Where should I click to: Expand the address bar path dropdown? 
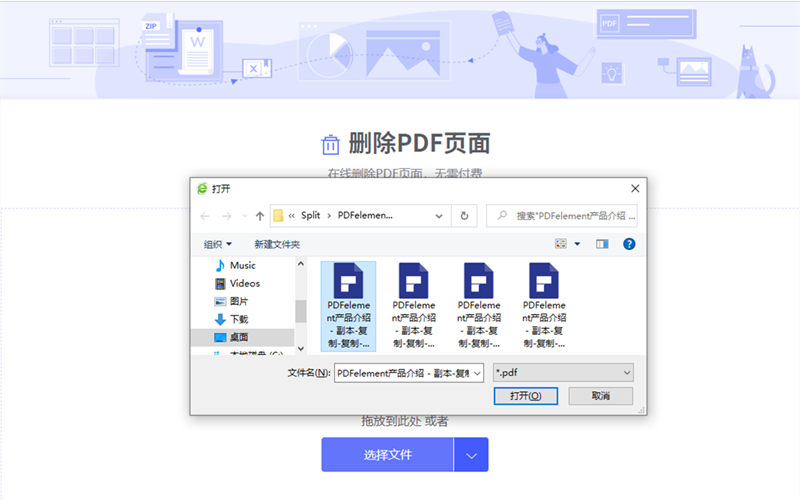(x=439, y=216)
